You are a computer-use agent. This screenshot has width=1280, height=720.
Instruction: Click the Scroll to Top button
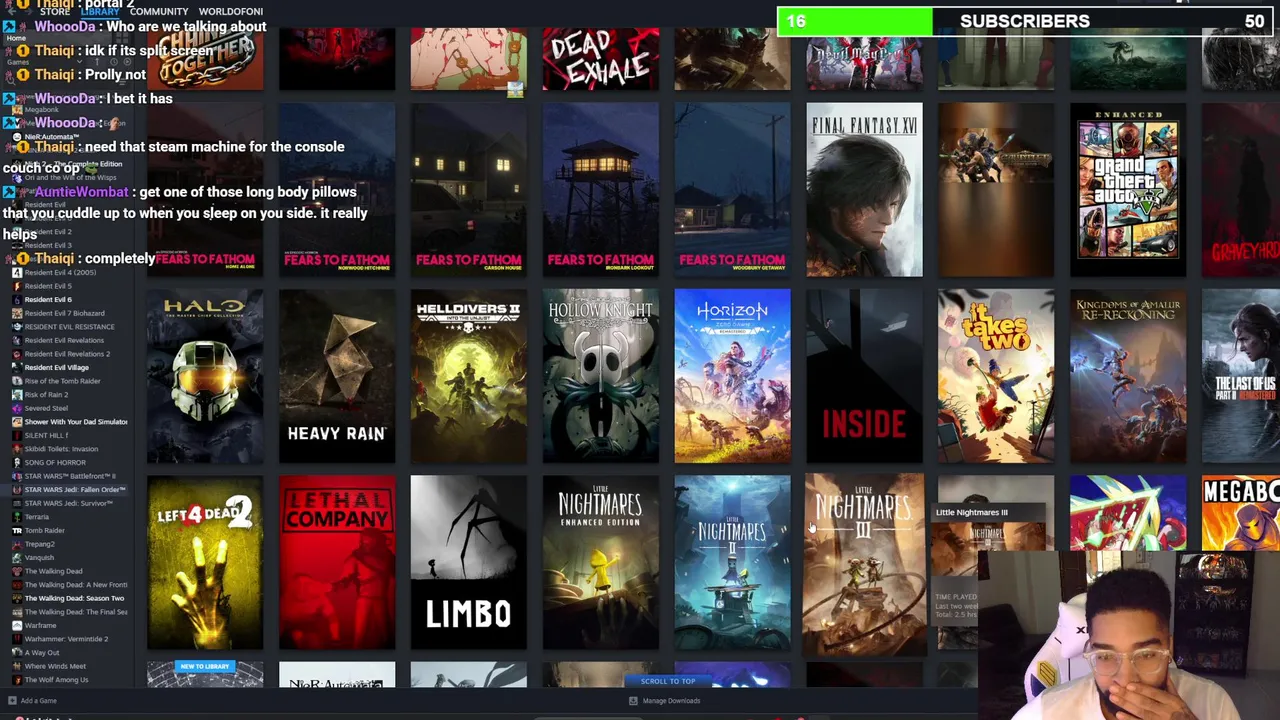[x=668, y=681]
